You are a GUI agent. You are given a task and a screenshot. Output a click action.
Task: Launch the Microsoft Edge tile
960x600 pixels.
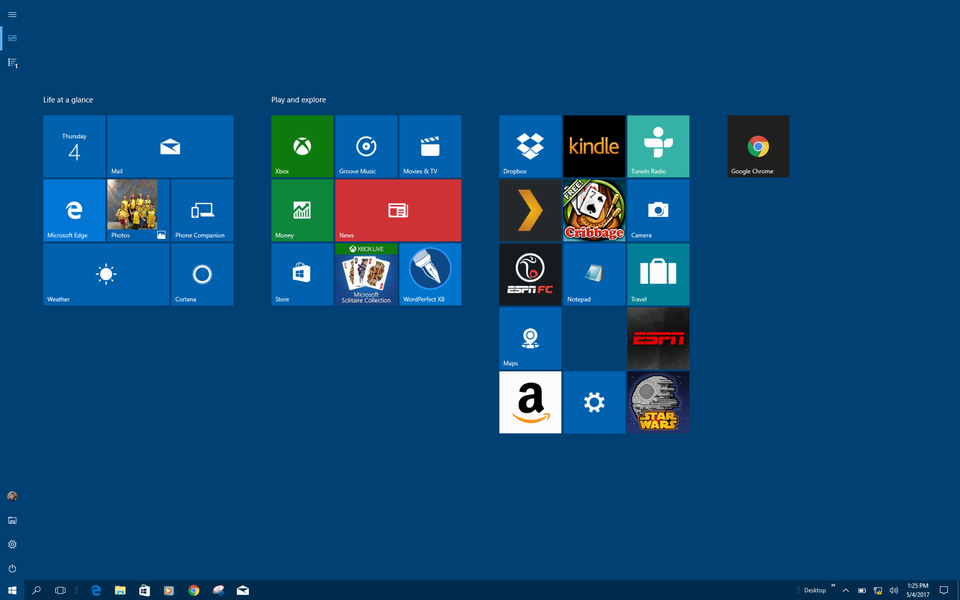click(x=74, y=210)
